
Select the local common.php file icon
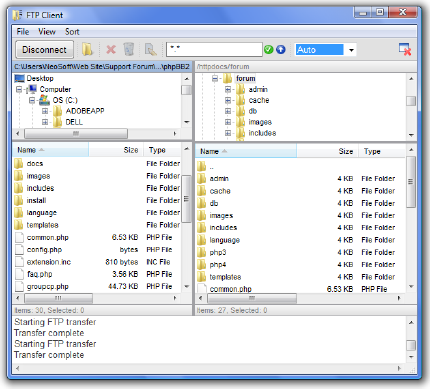[x=20, y=237]
